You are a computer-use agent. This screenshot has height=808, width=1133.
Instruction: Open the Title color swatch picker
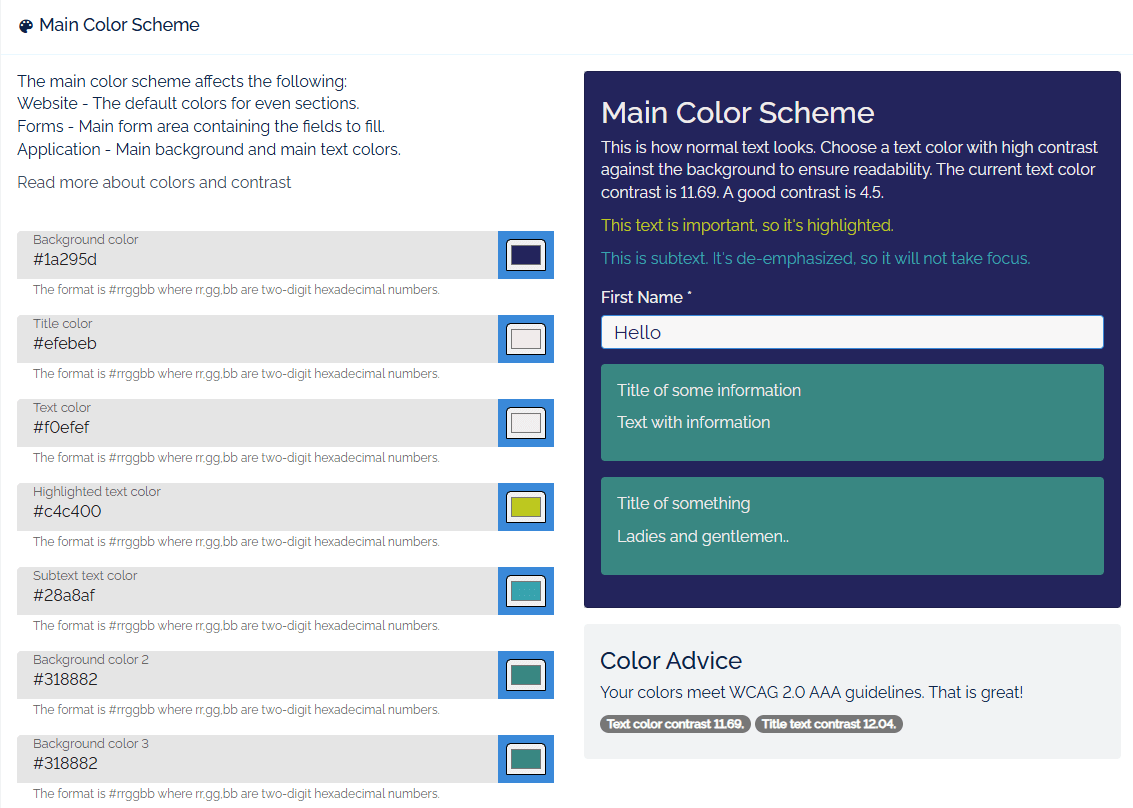[x=525, y=339]
